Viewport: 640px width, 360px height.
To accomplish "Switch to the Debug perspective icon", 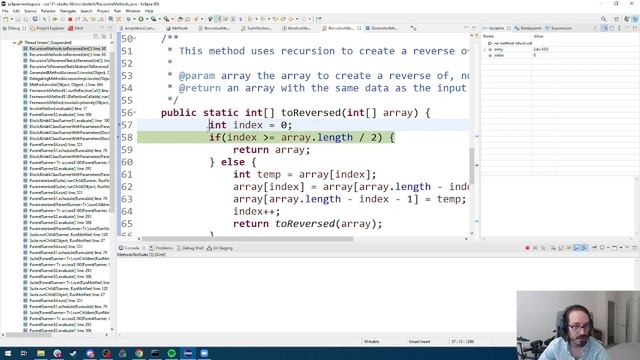I will [x=635, y=19].
